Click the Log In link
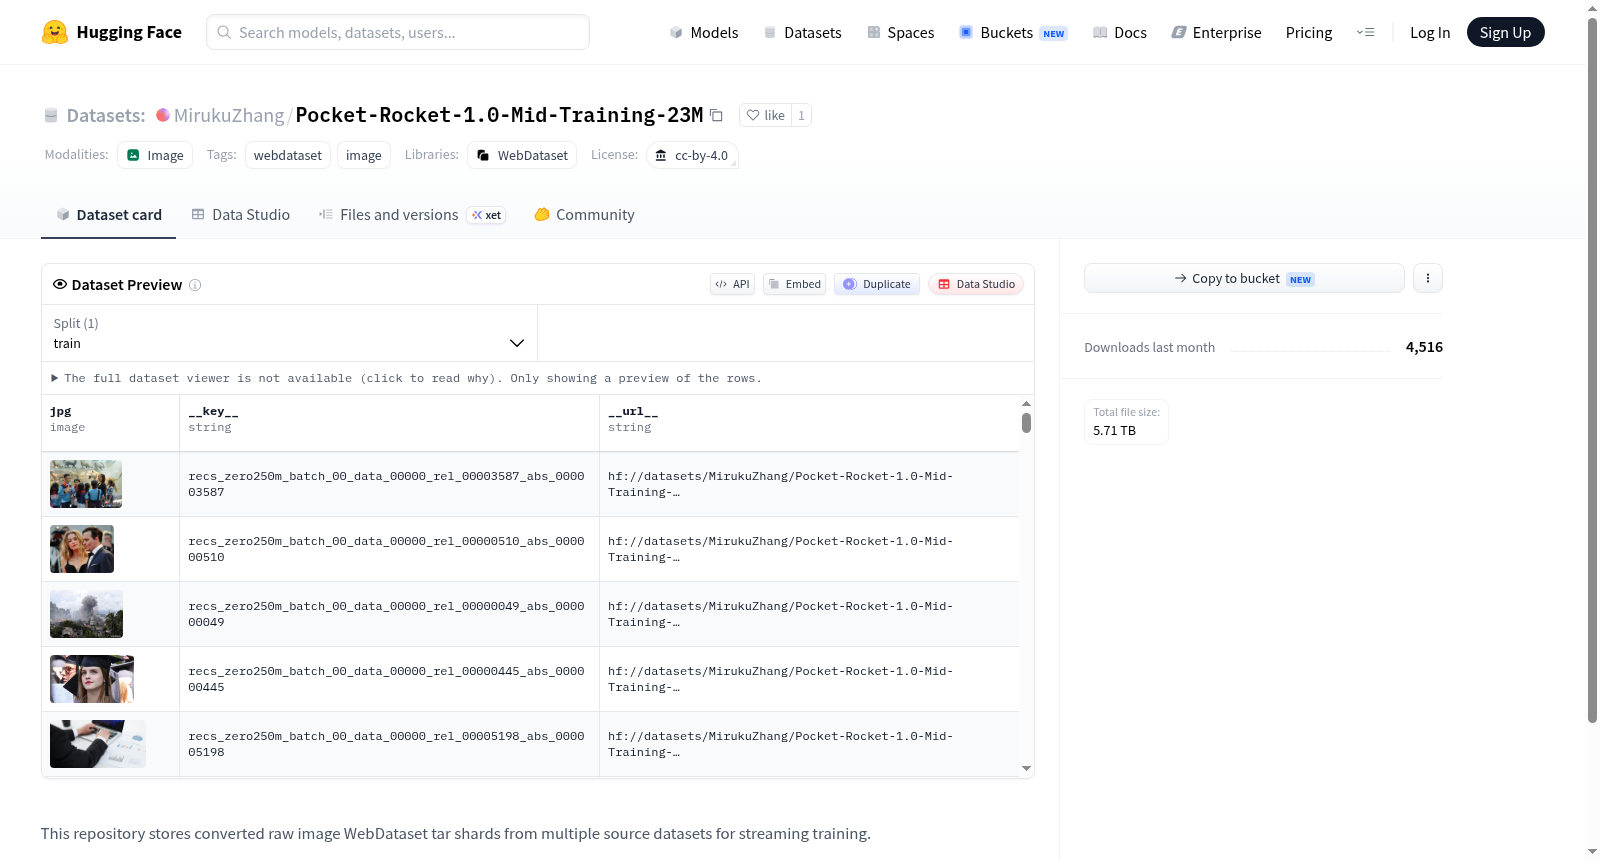 pos(1430,32)
